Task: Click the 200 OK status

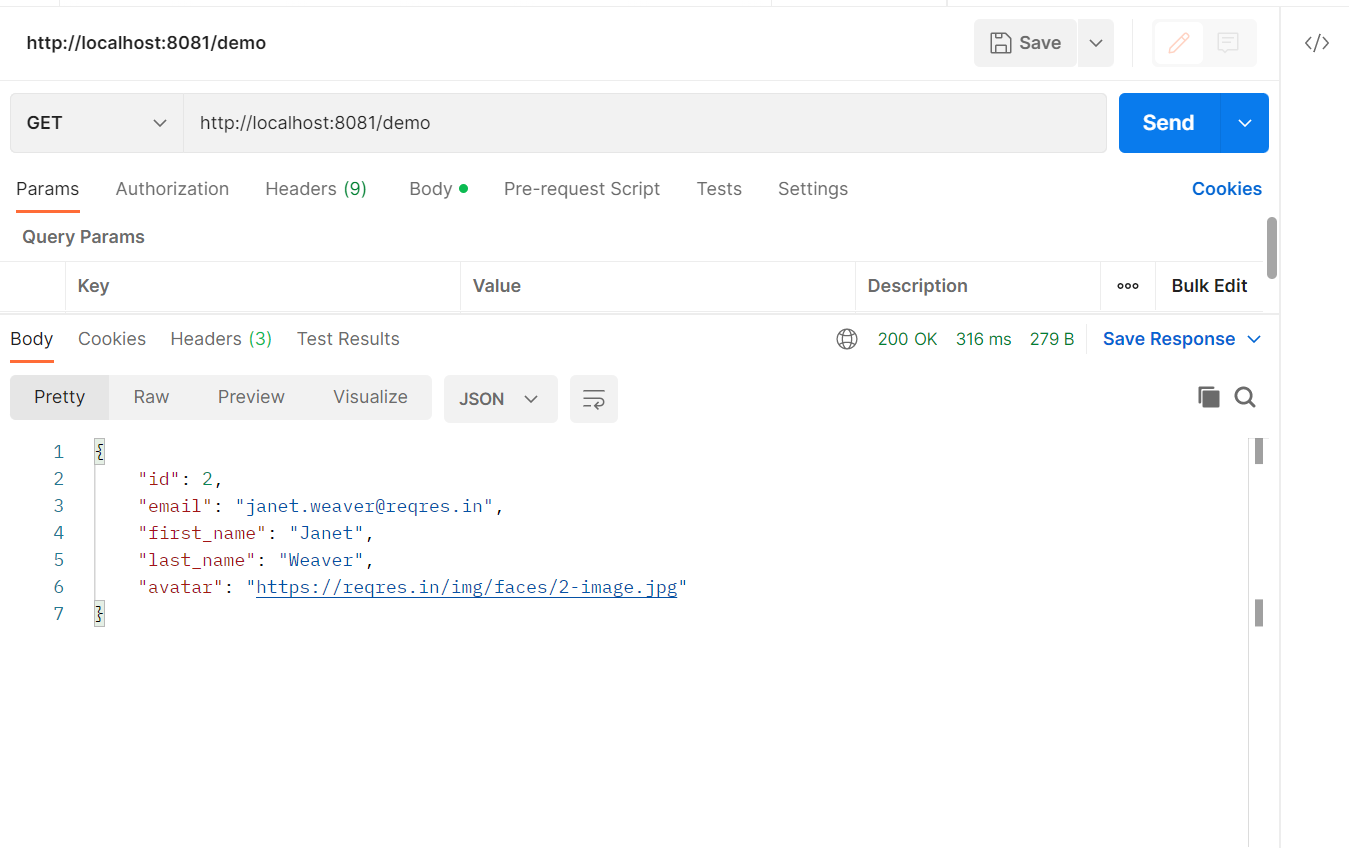Action: tap(907, 339)
